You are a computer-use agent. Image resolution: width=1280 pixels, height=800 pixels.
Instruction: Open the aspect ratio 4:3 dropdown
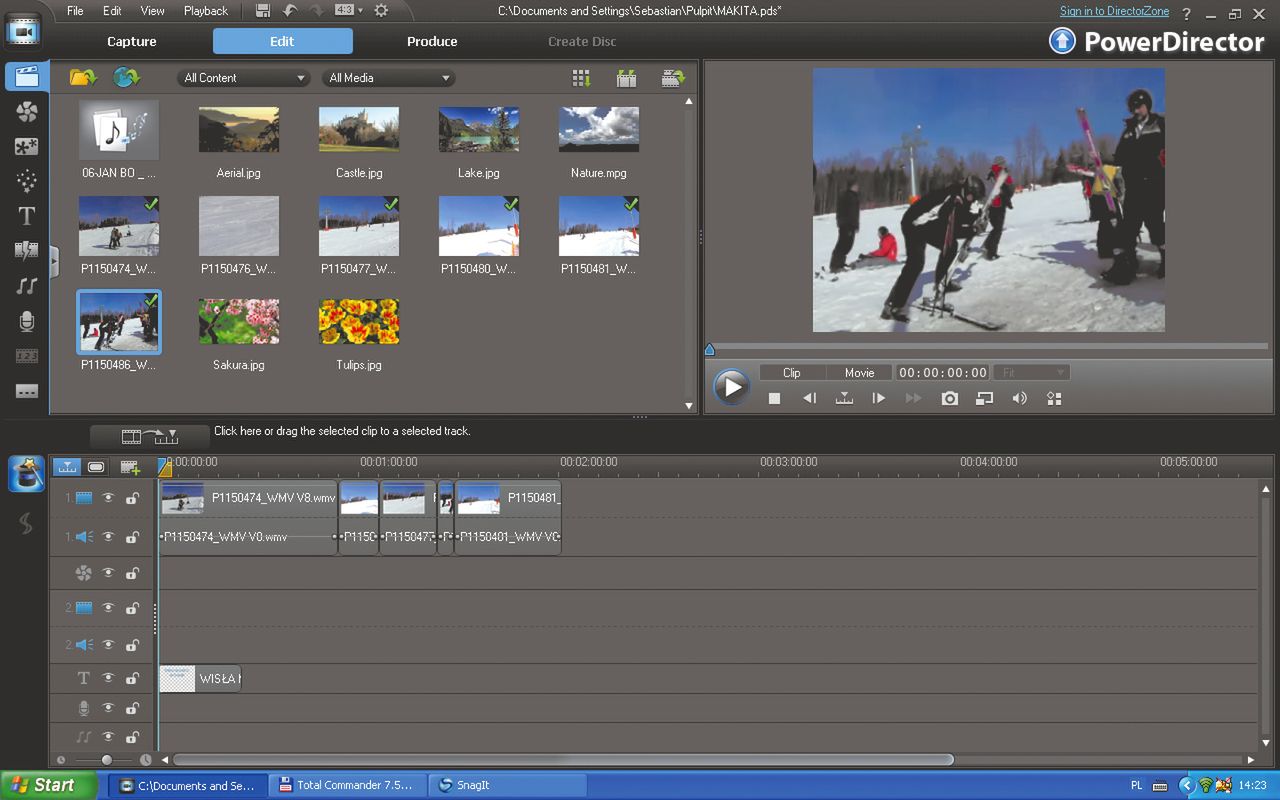(346, 11)
